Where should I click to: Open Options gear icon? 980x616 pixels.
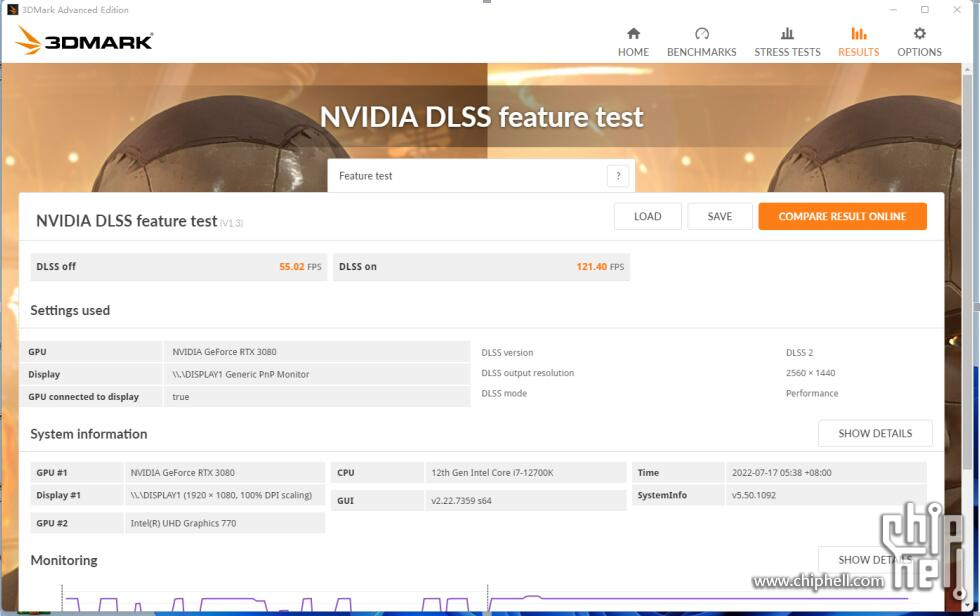(x=919, y=33)
